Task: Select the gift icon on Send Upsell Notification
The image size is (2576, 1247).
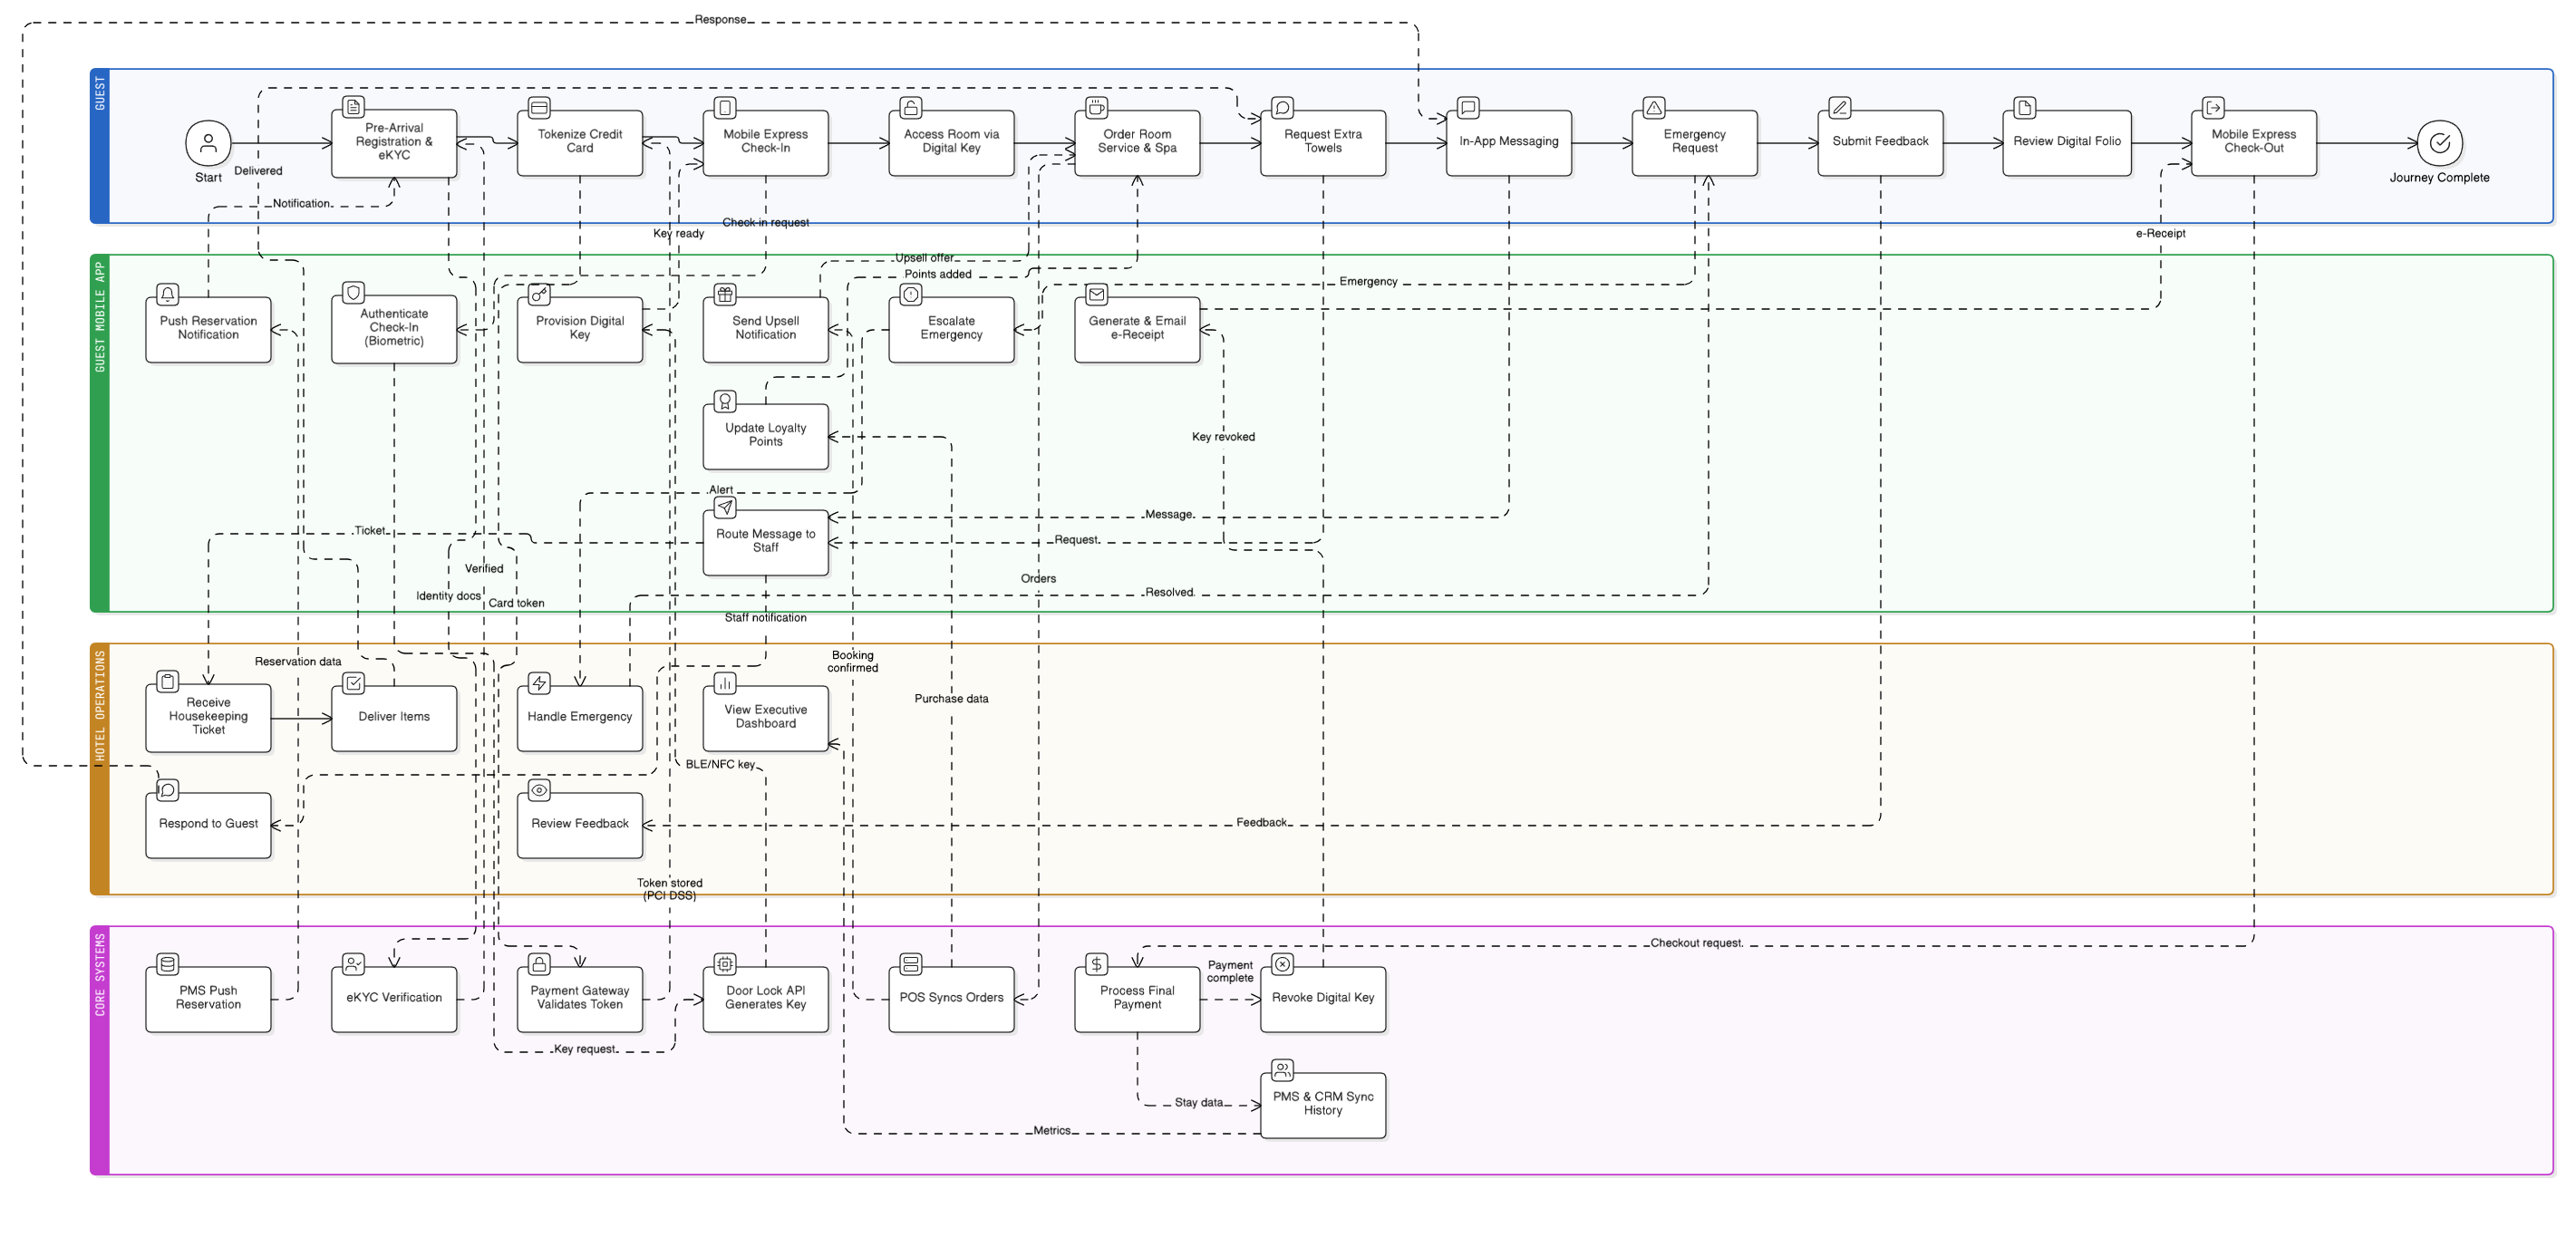Action: pyautogui.click(x=724, y=295)
